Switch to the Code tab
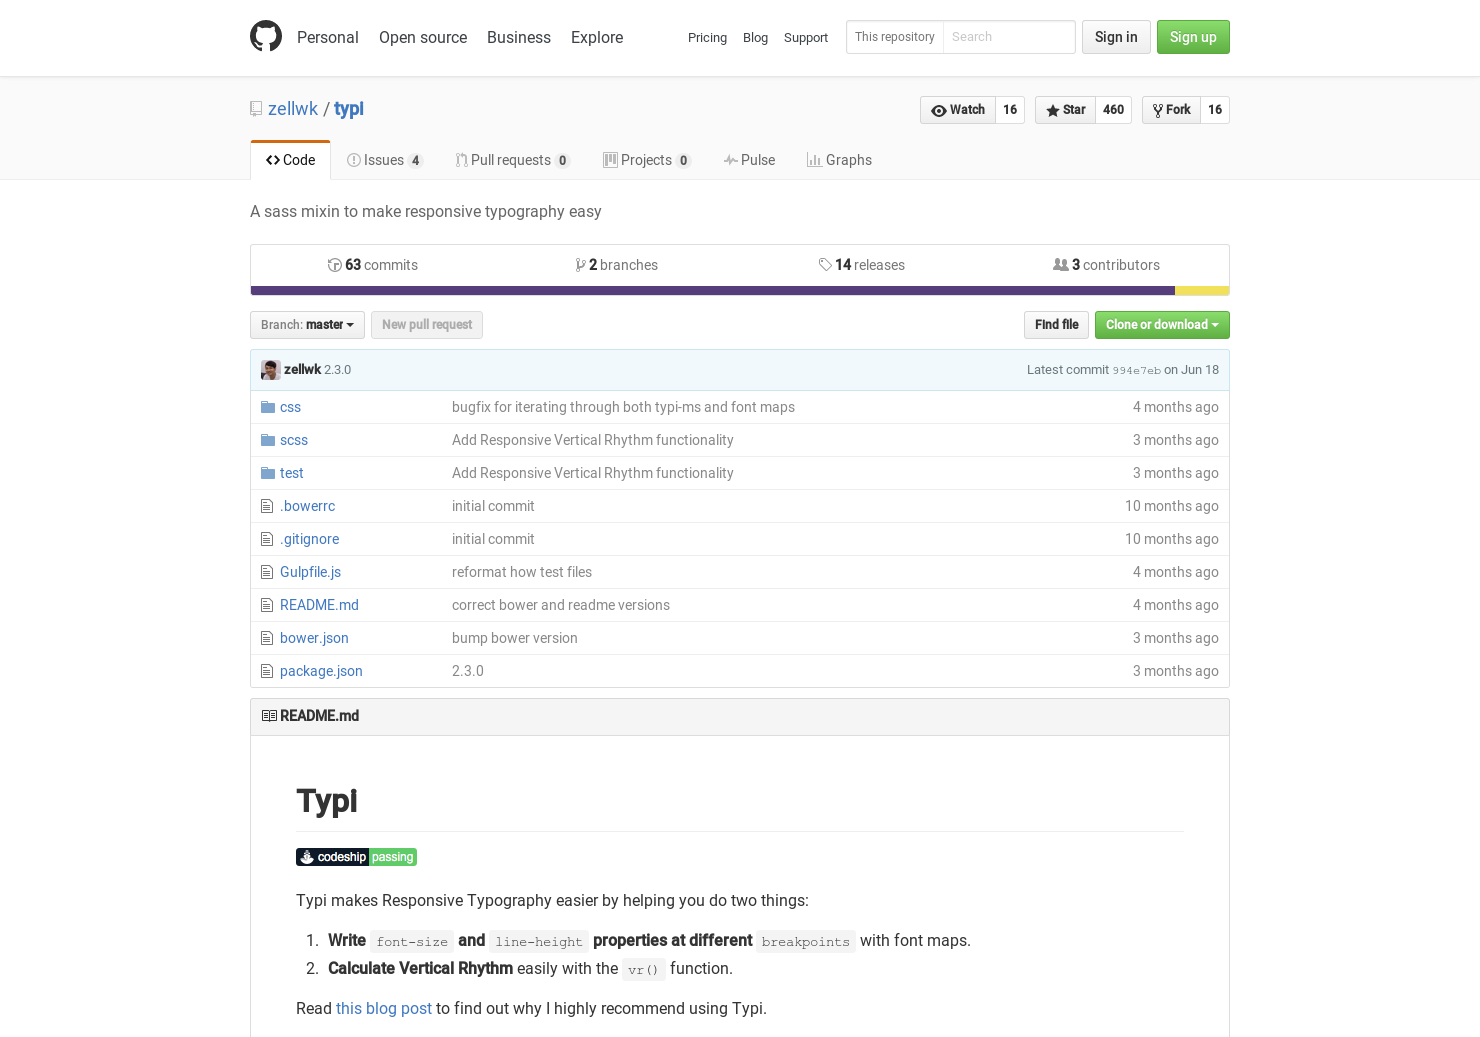The width and height of the screenshot is (1480, 1037). [x=290, y=160]
